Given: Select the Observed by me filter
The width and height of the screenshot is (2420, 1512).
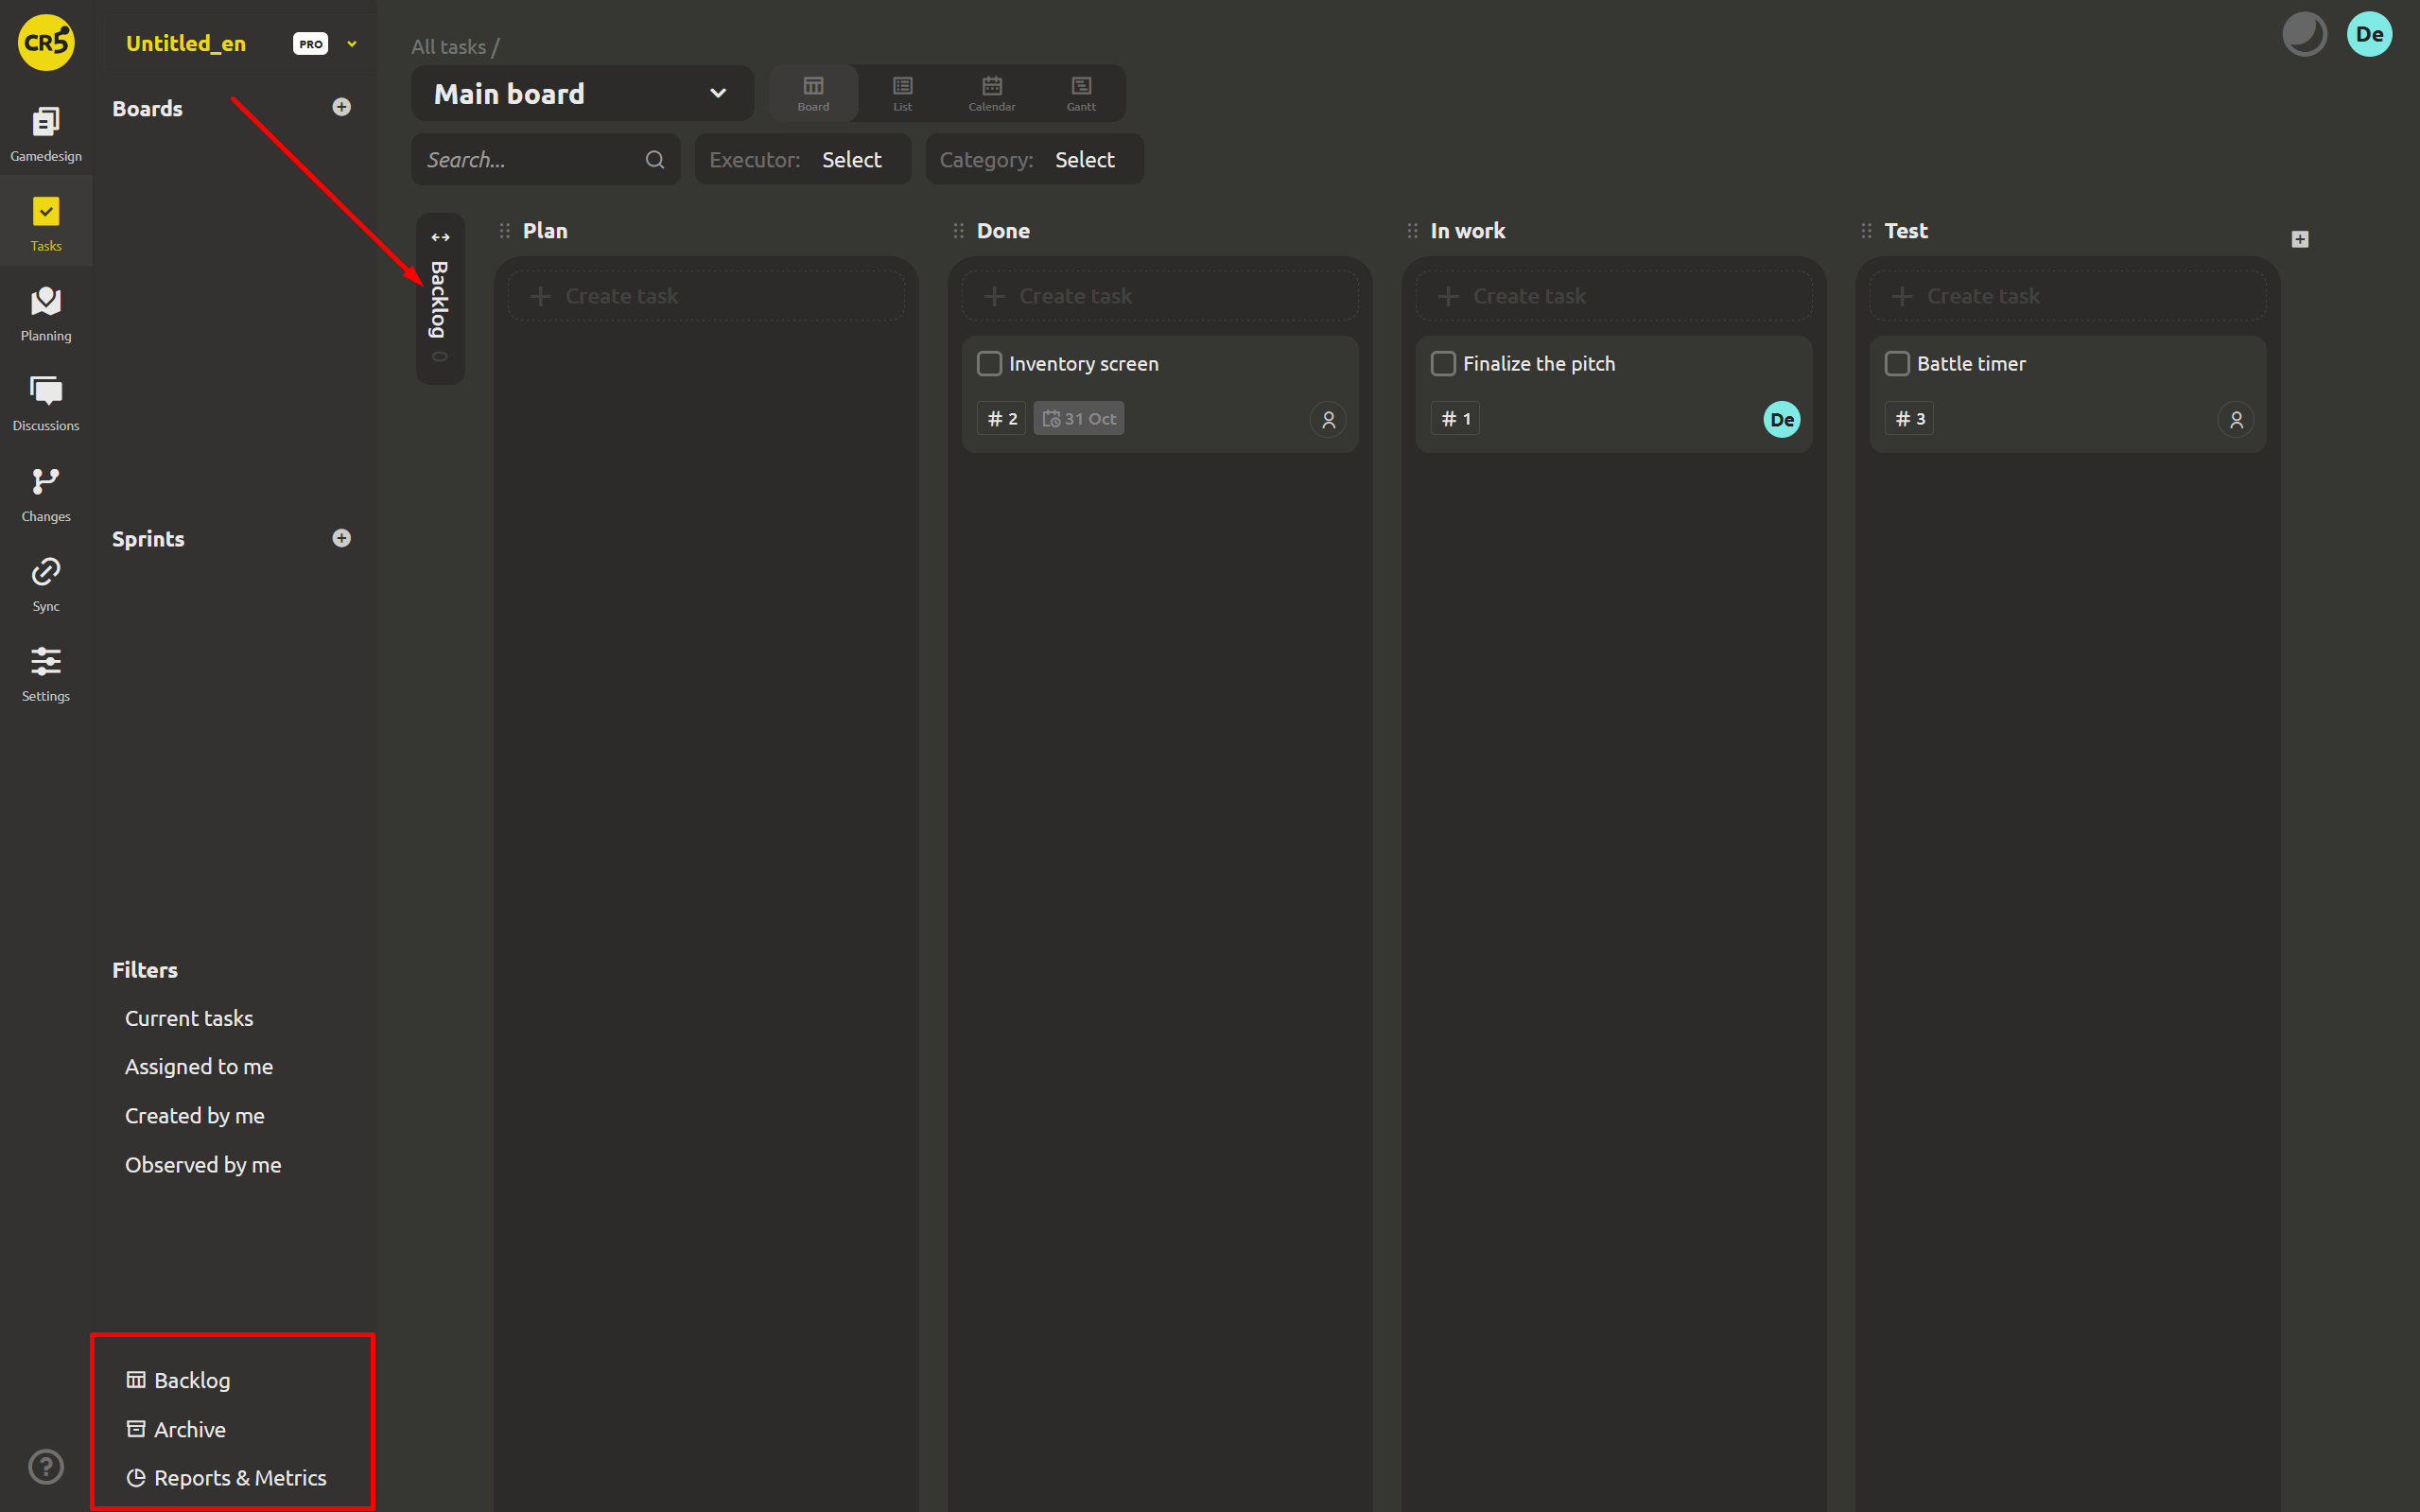Looking at the screenshot, I should [x=203, y=1164].
